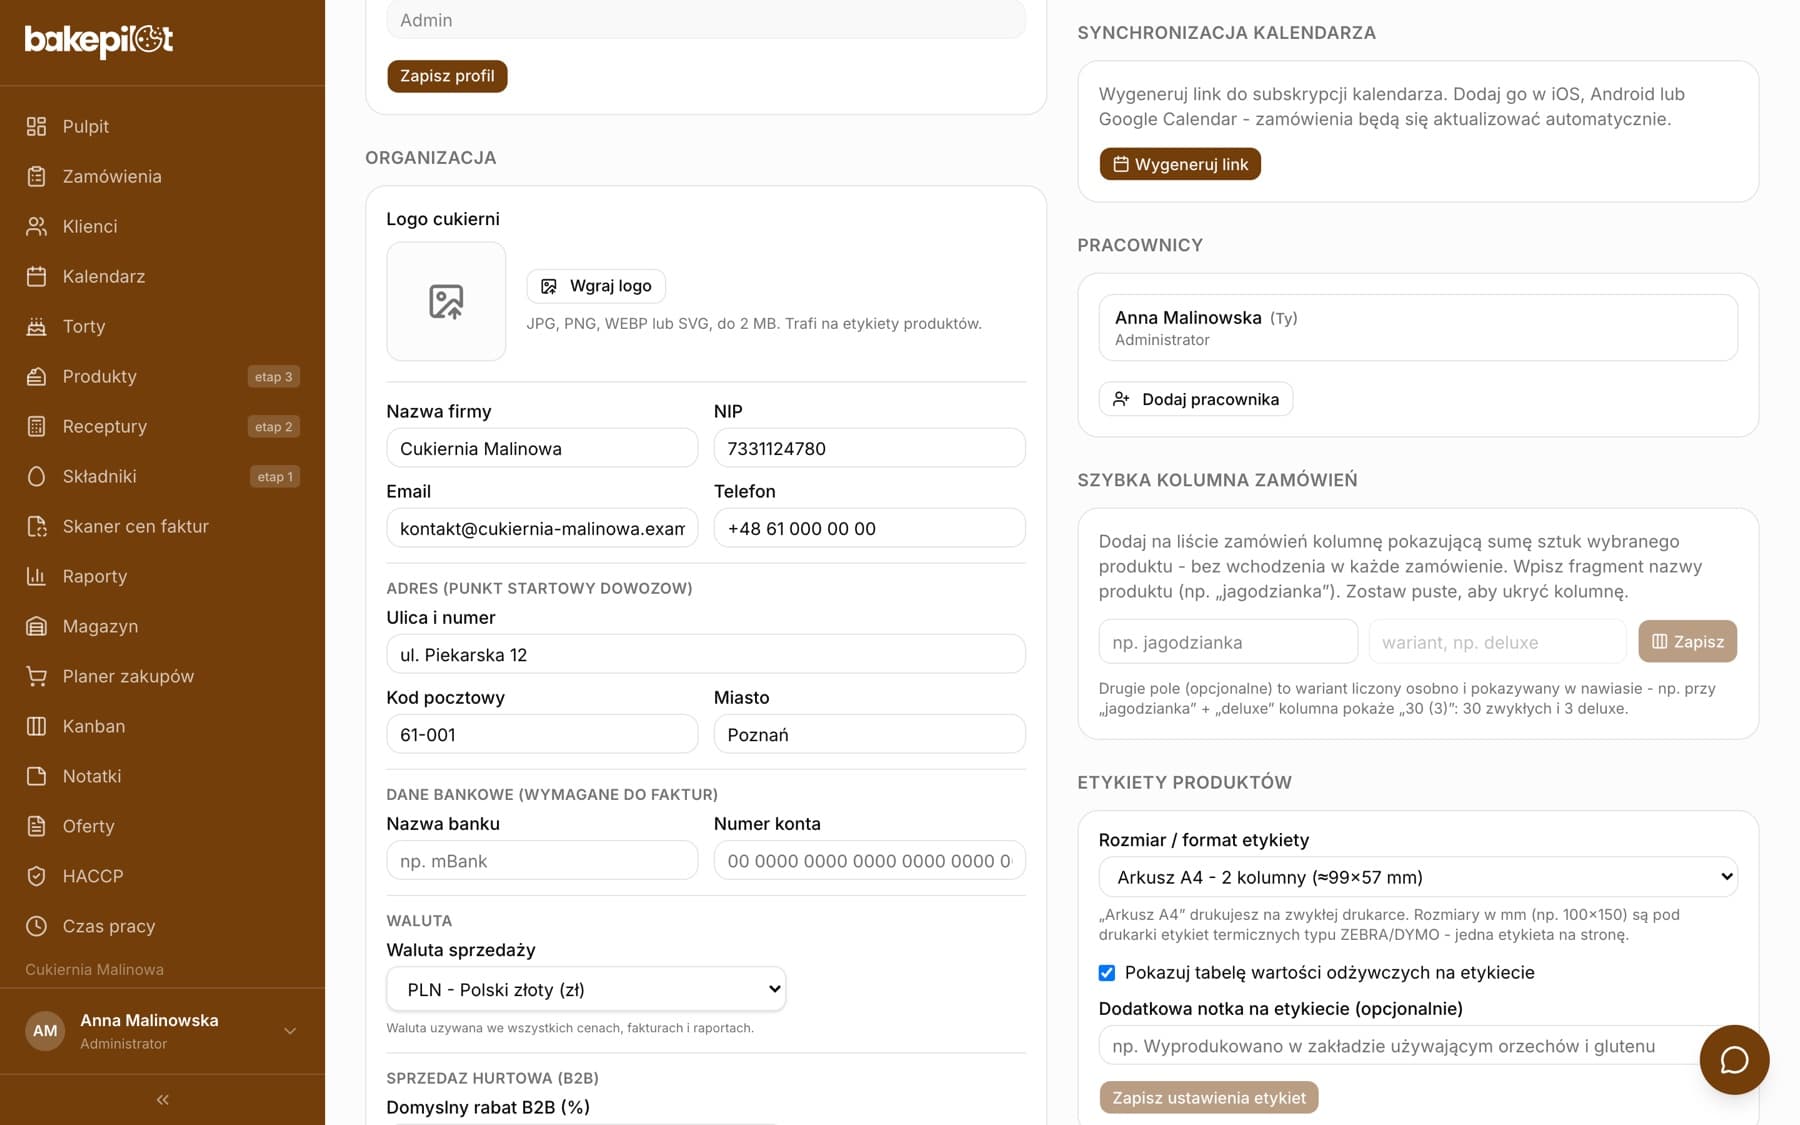Focus the Nazwa firmy input field
This screenshot has height=1125, width=1800.
point(542,448)
